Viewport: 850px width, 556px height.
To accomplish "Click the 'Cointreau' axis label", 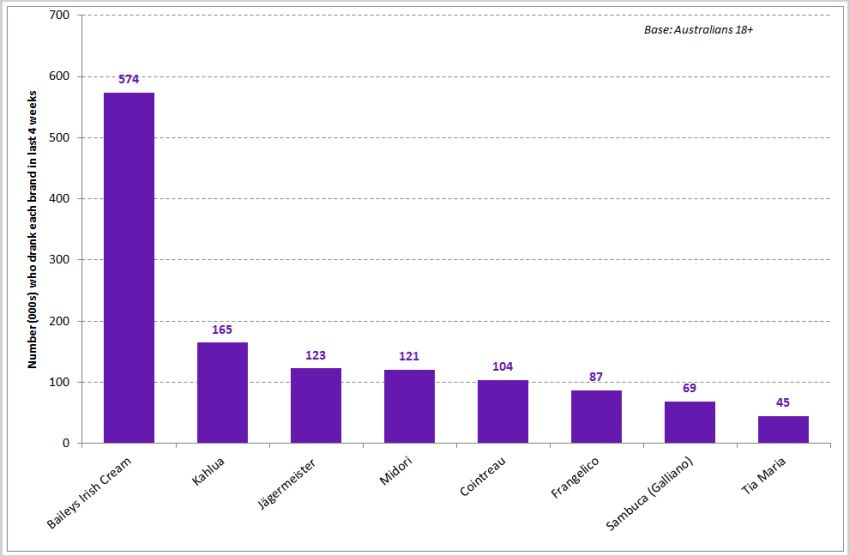I will (x=483, y=476).
